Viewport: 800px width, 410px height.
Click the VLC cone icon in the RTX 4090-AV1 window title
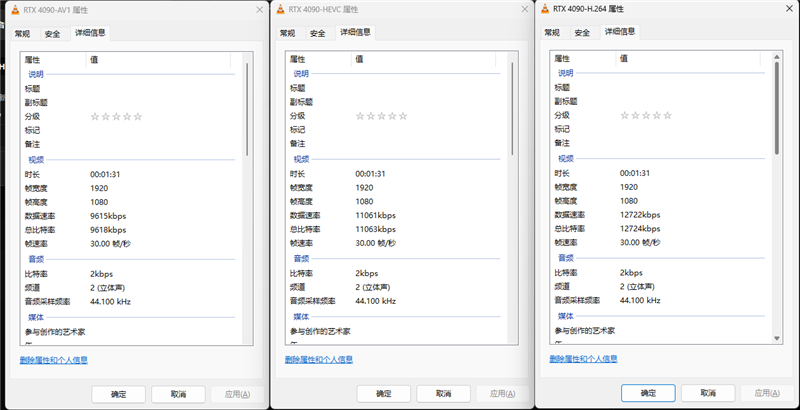click(15, 10)
